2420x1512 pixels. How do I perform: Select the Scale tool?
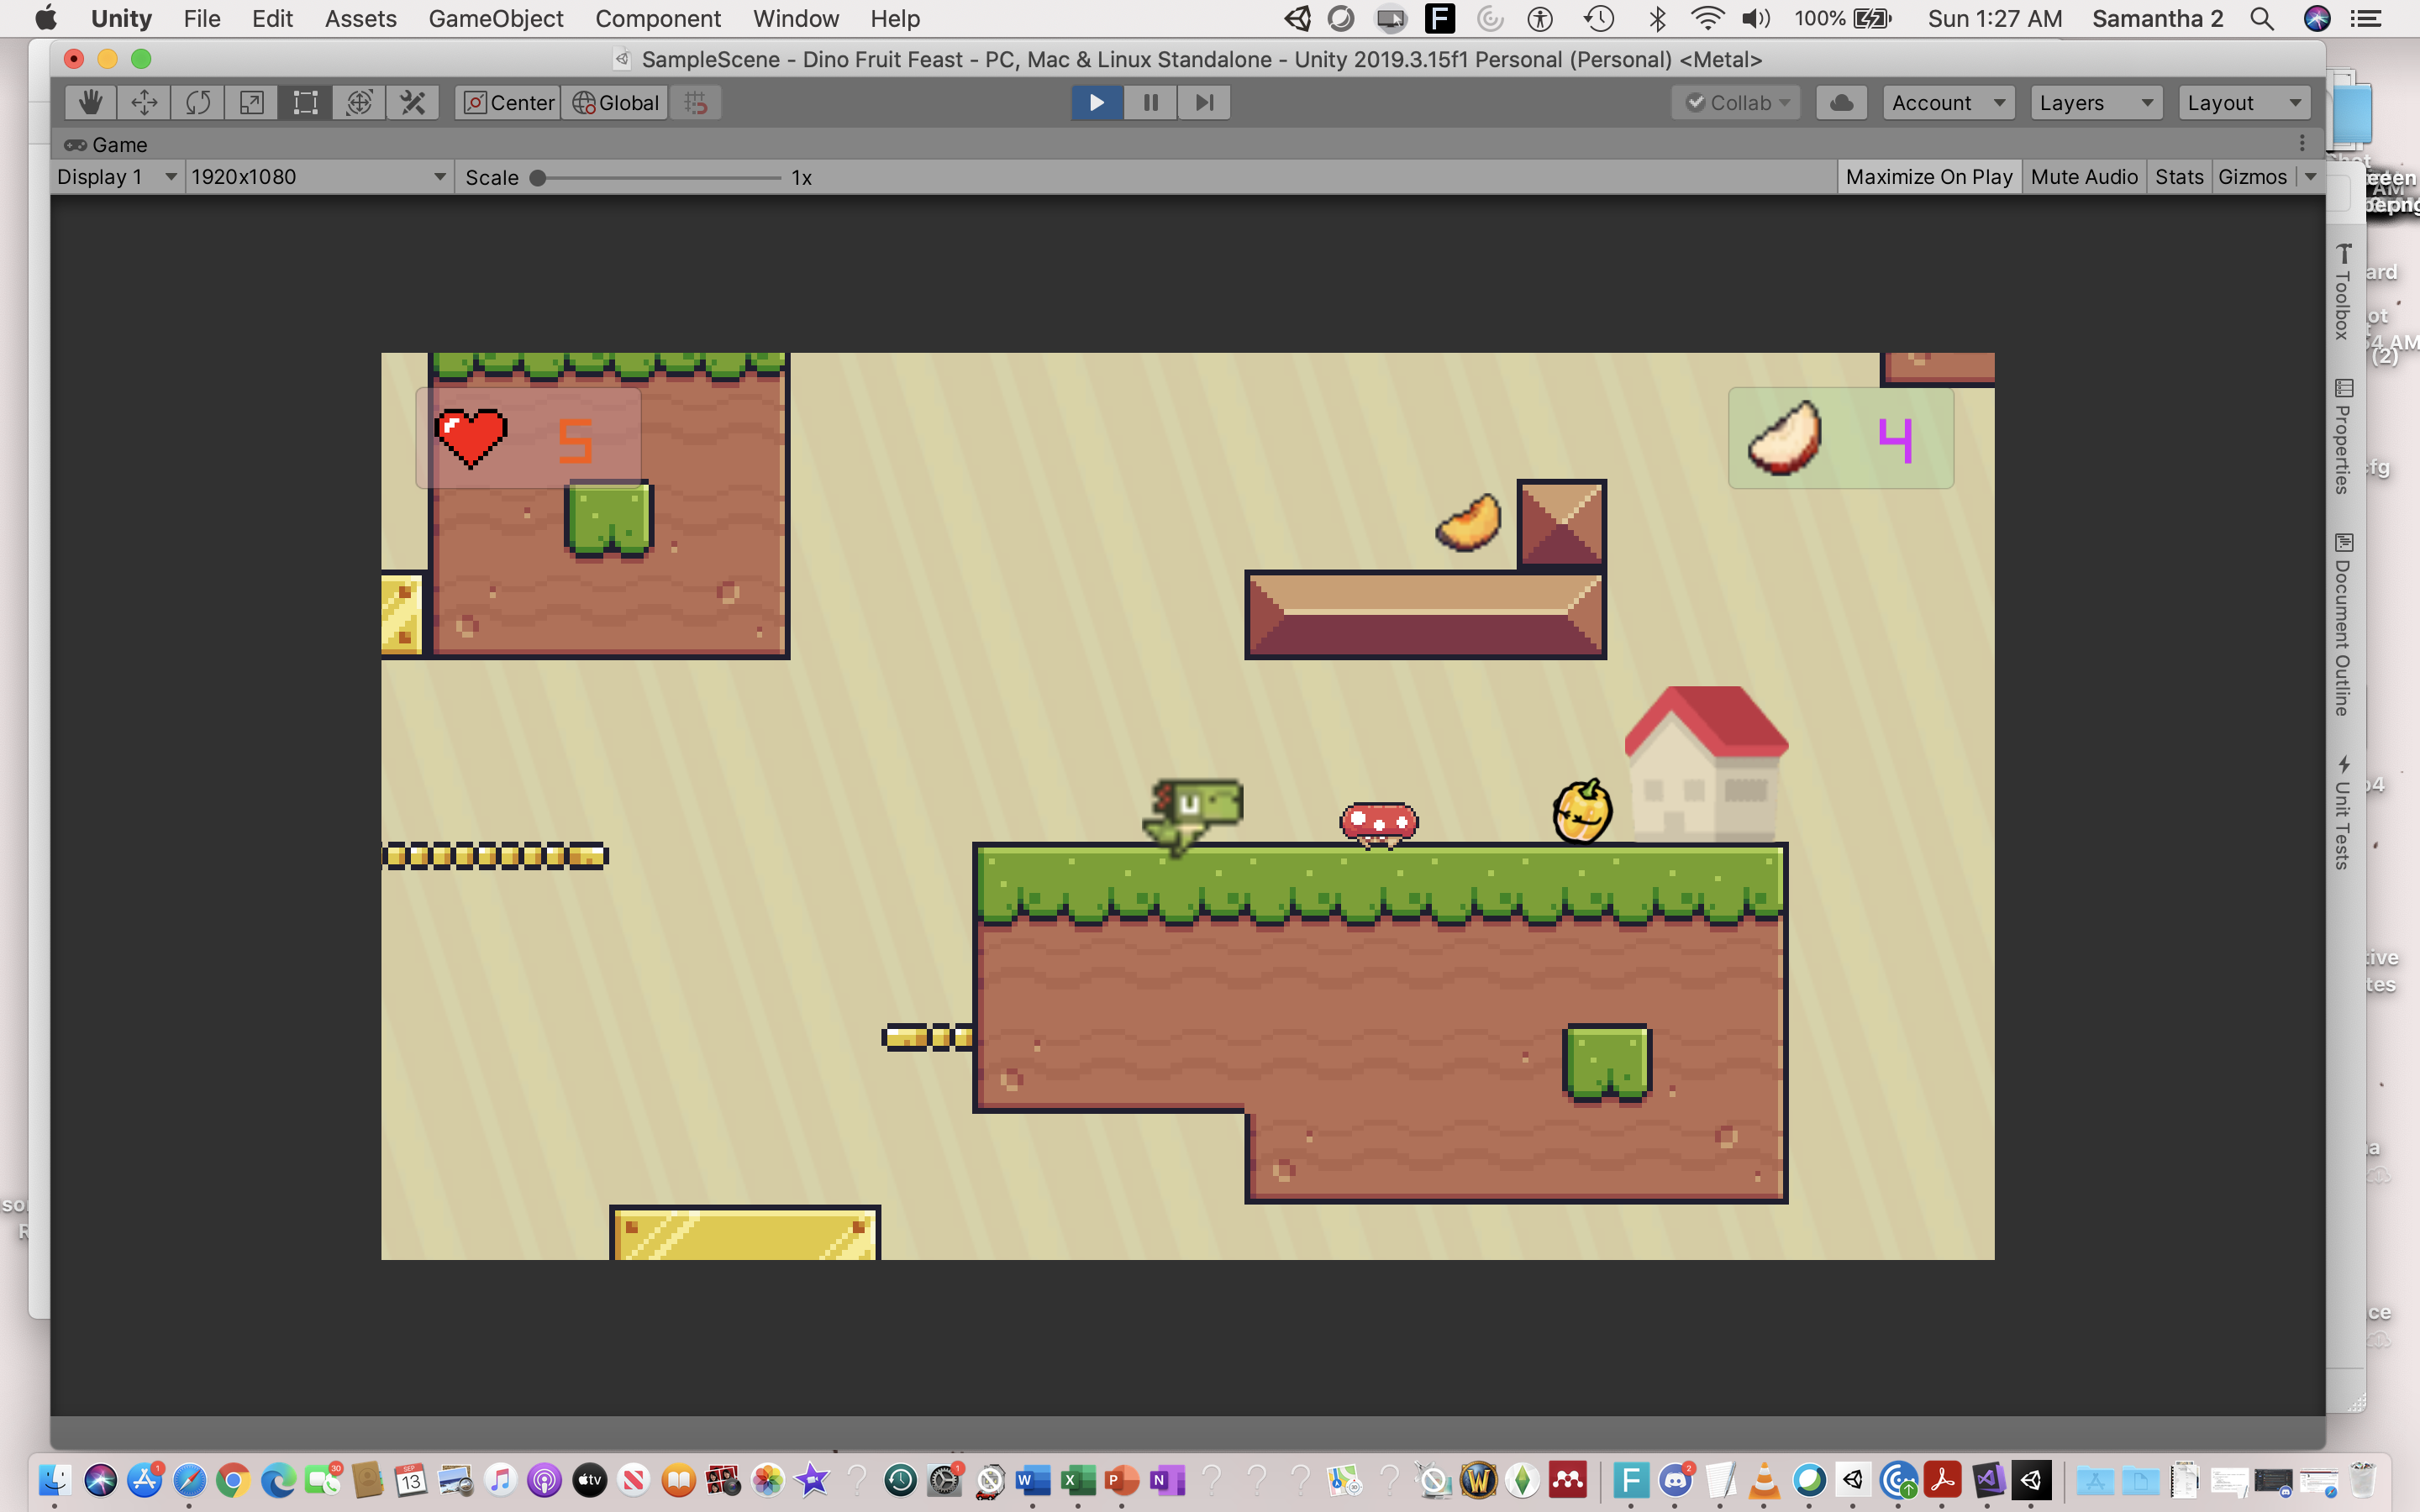(x=252, y=102)
